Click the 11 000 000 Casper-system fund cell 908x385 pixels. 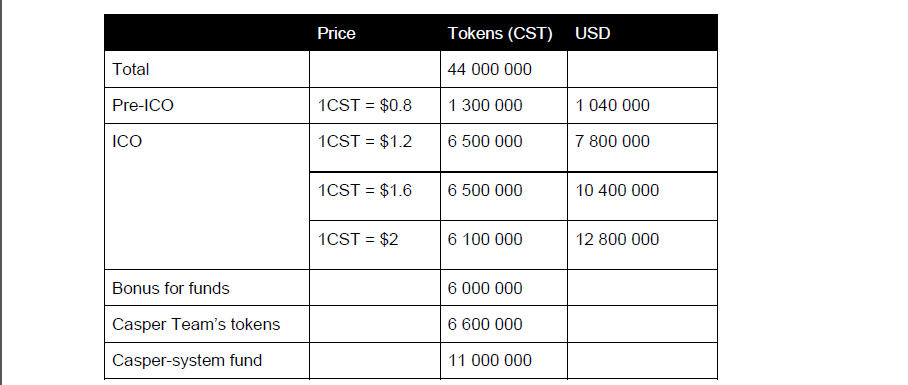click(x=490, y=360)
